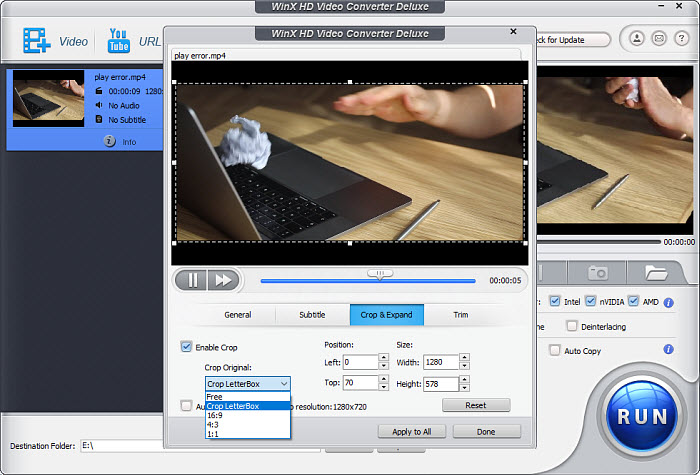Click top-center crop handle
The height and width of the screenshot is (475, 700).
click(x=350, y=82)
